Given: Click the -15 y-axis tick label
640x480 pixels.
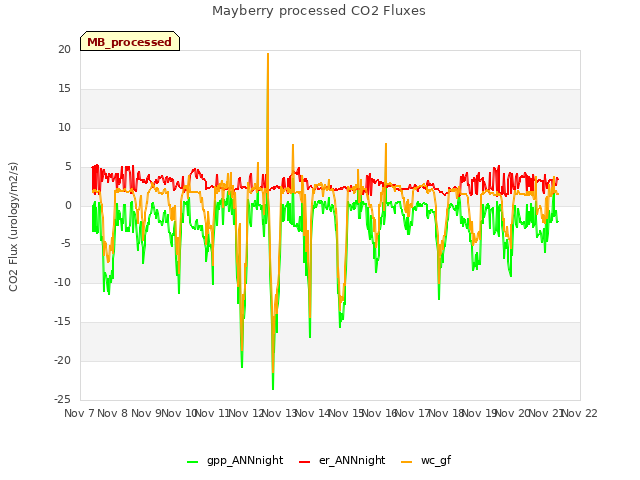Looking at the screenshot, I should [x=63, y=322].
